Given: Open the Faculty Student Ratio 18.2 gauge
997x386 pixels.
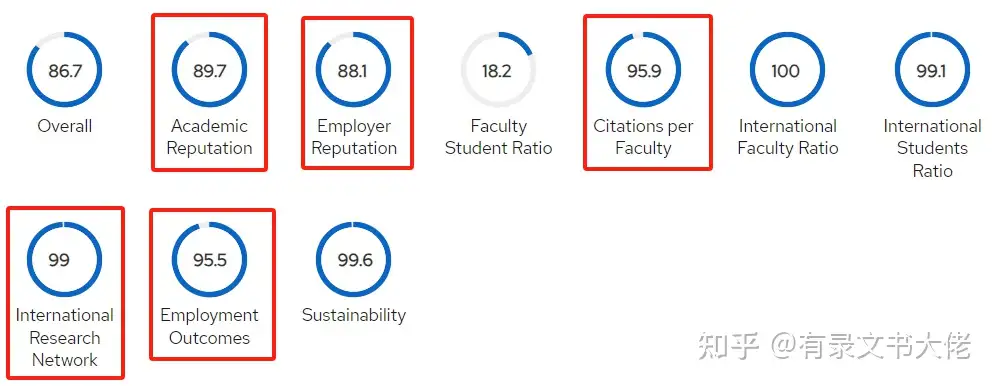Looking at the screenshot, I should [x=498, y=69].
